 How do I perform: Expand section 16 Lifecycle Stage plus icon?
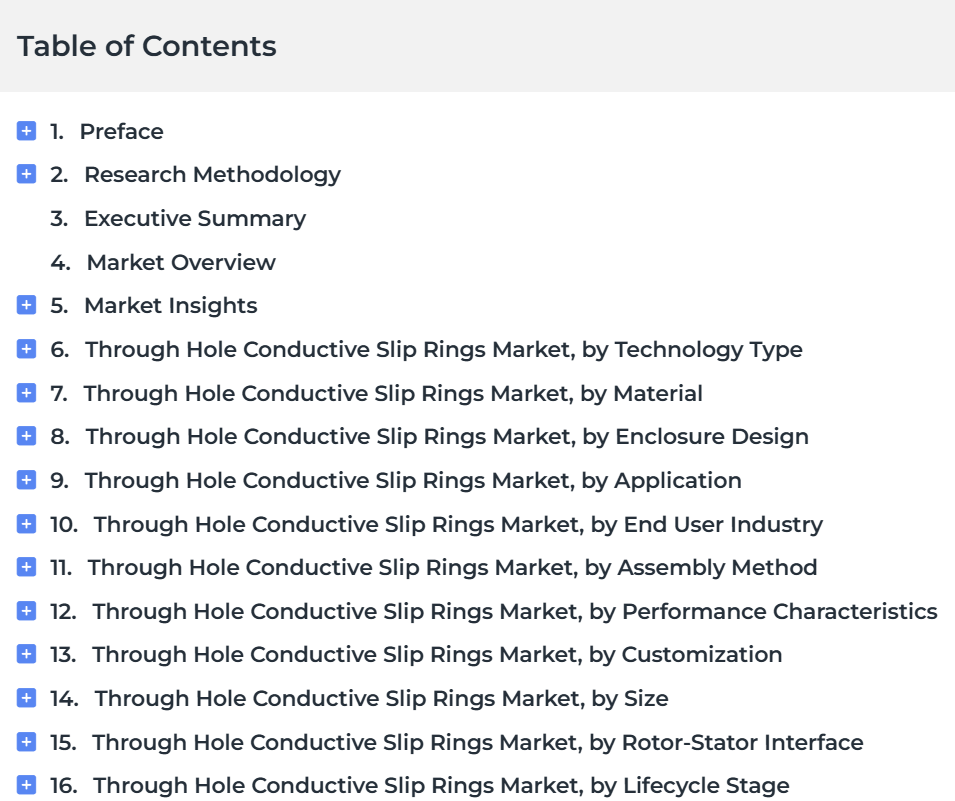pyautogui.click(x=26, y=785)
